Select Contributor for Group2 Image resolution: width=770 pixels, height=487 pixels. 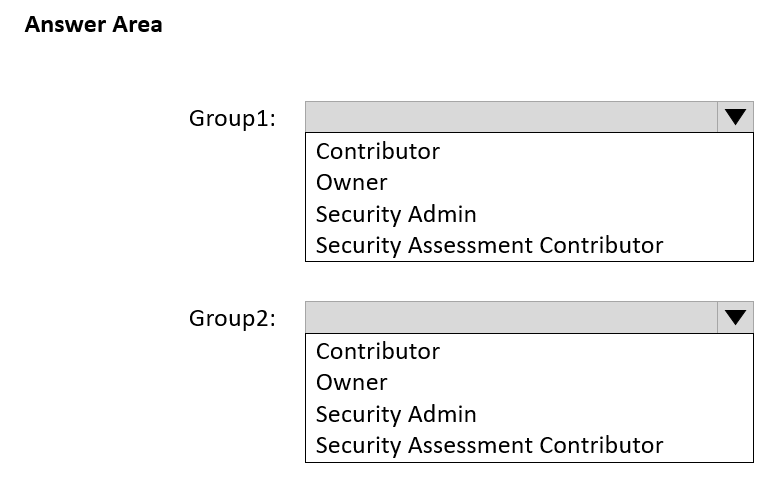point(378,351)
